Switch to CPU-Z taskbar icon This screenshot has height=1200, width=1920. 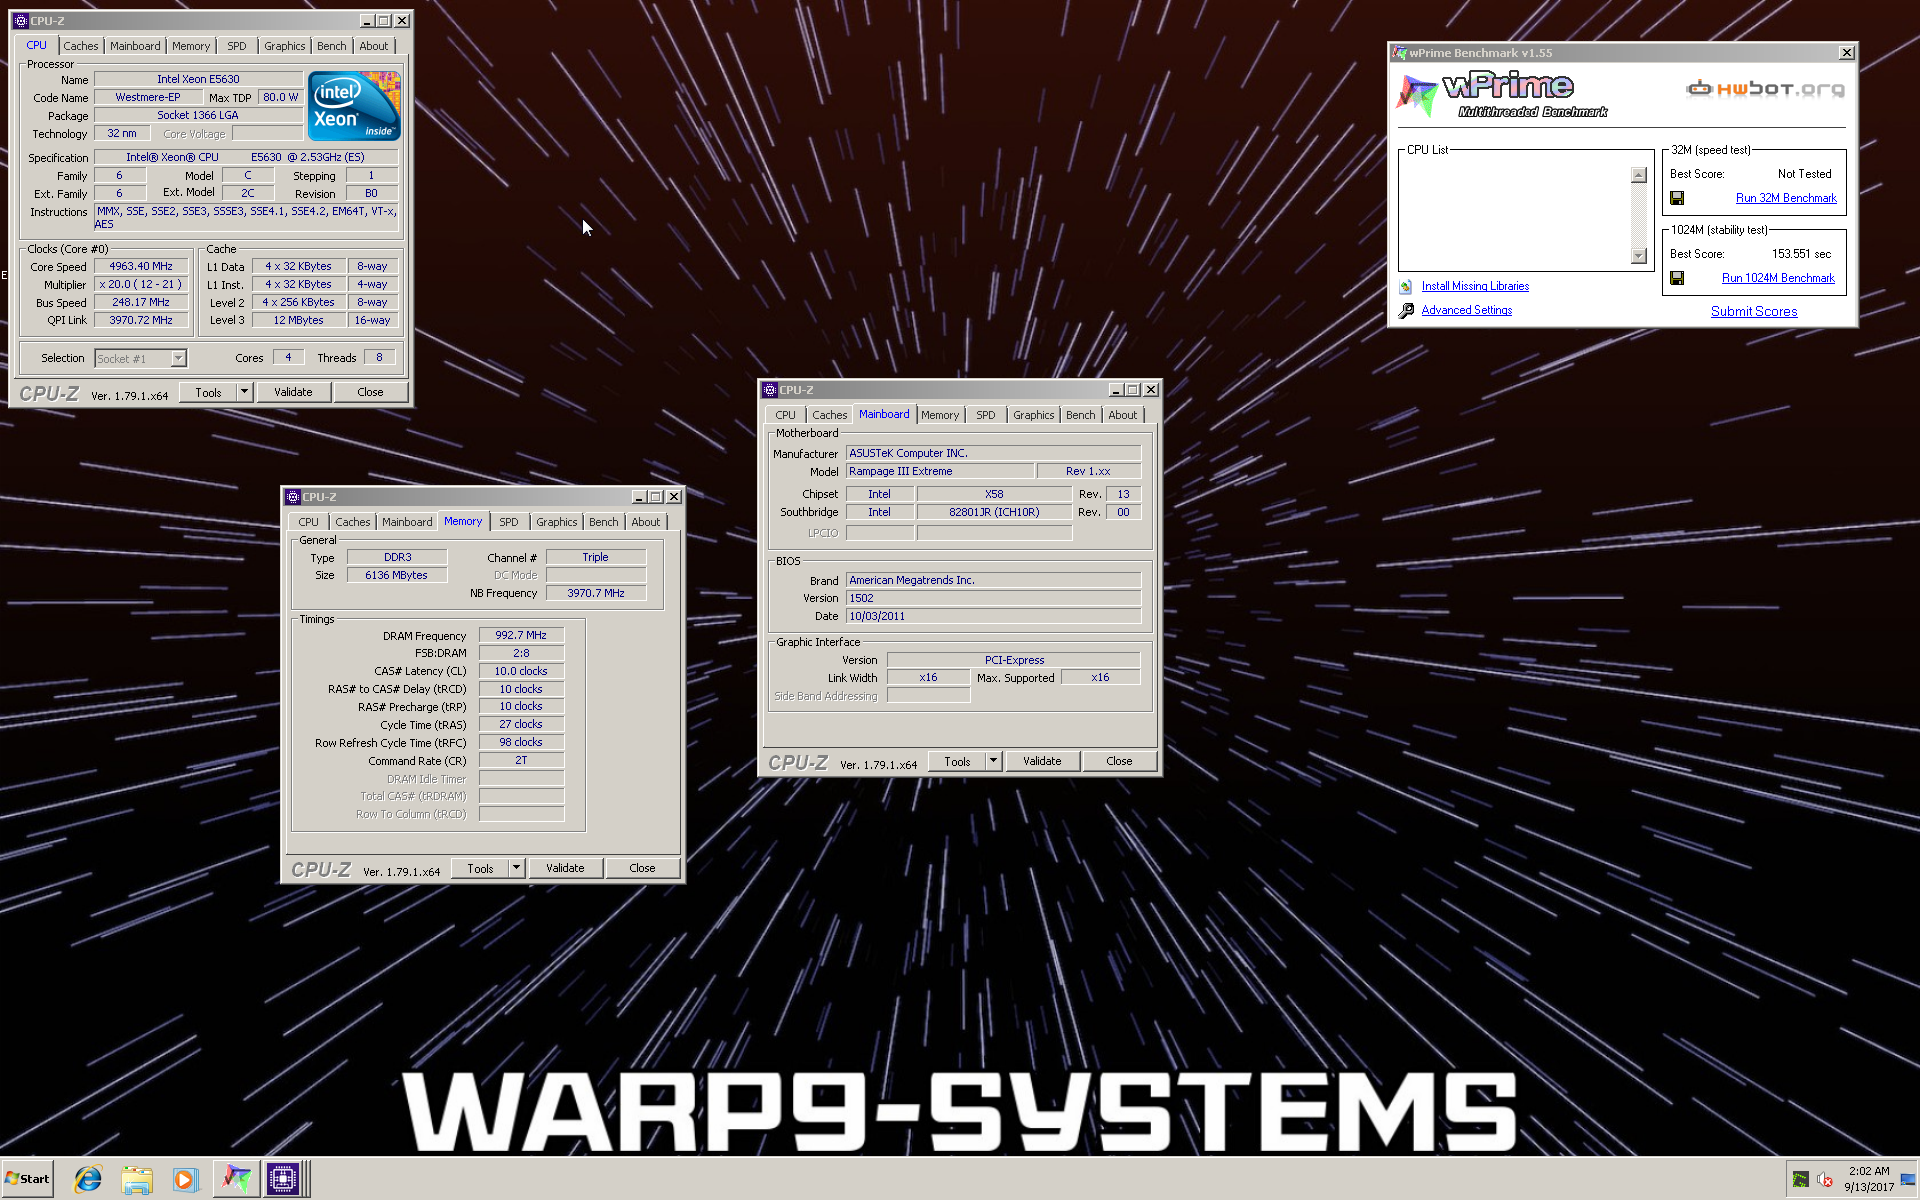click(283, 1179)
